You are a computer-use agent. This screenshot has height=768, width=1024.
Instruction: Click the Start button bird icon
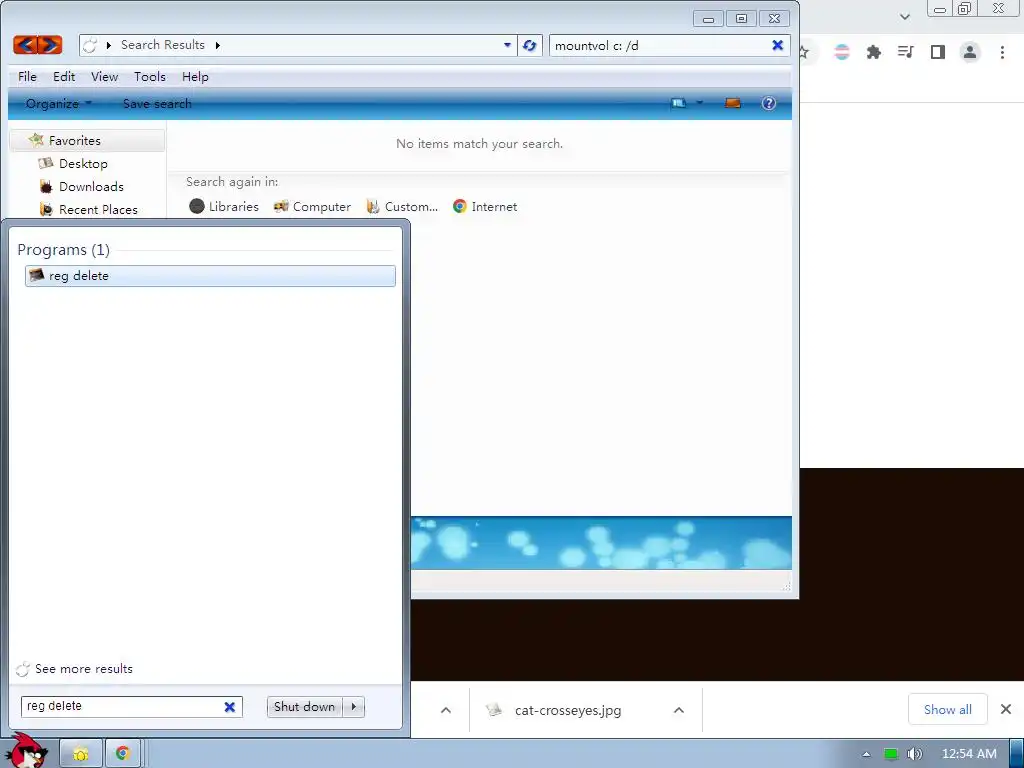coord(27,752)
